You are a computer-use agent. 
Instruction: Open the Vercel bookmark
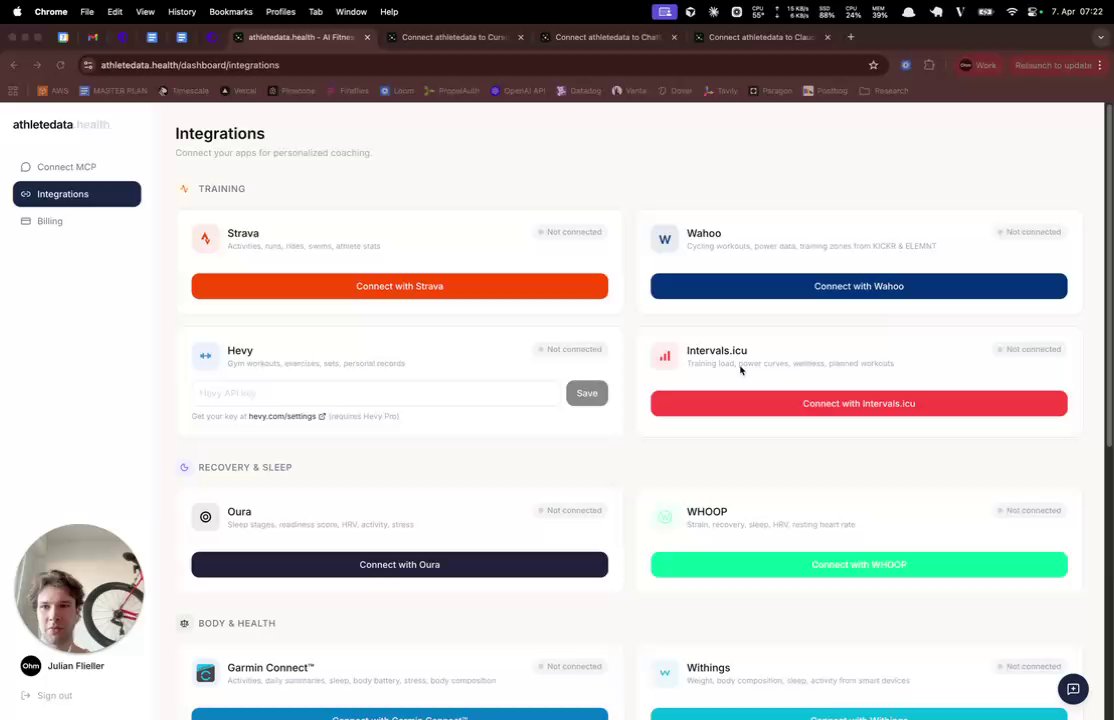tap(239, 91)
